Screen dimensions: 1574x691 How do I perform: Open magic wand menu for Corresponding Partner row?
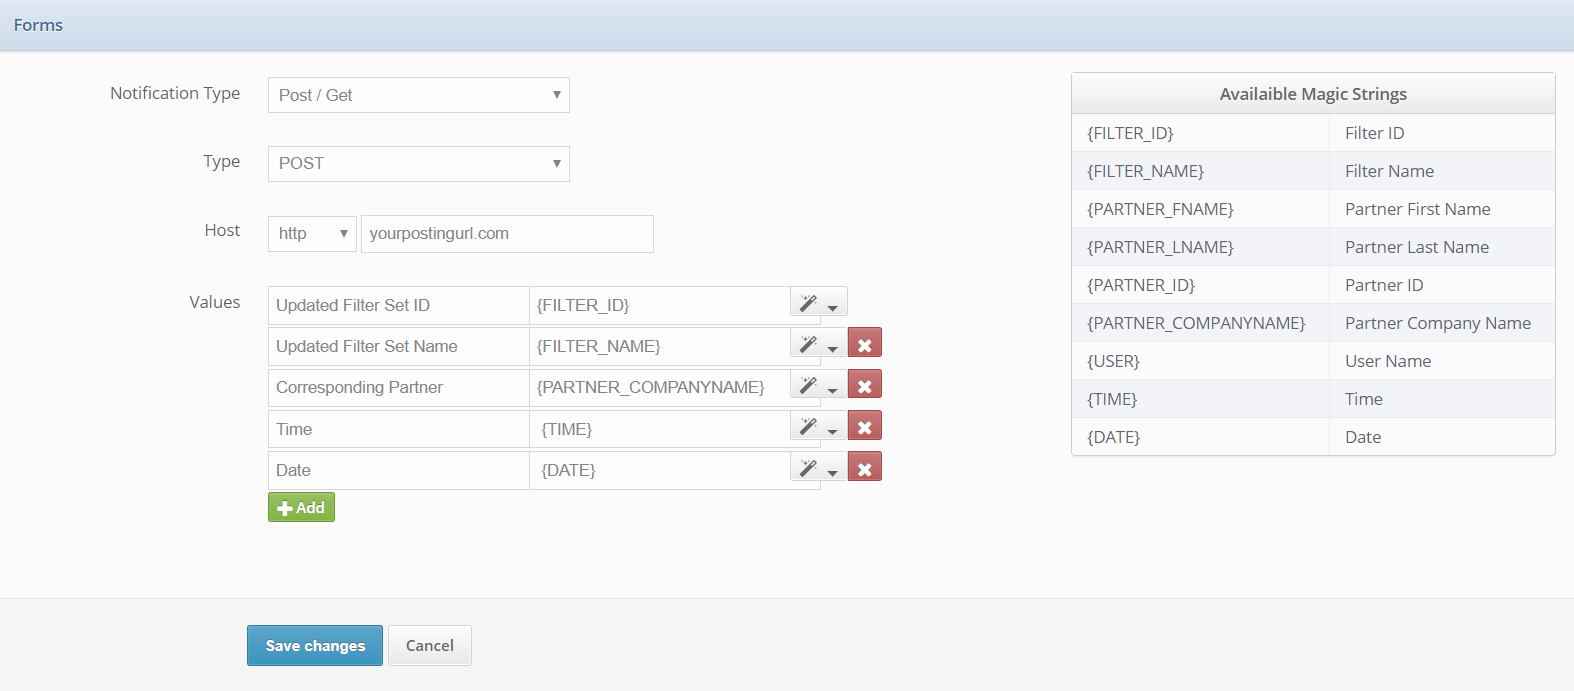(x=819, y=385)
